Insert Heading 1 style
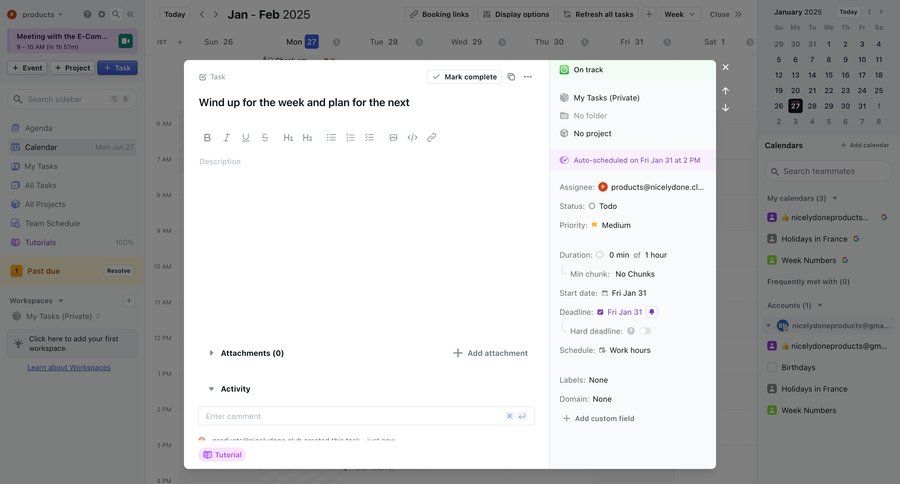The image size is (900, 484). click(x=288, y=137)
